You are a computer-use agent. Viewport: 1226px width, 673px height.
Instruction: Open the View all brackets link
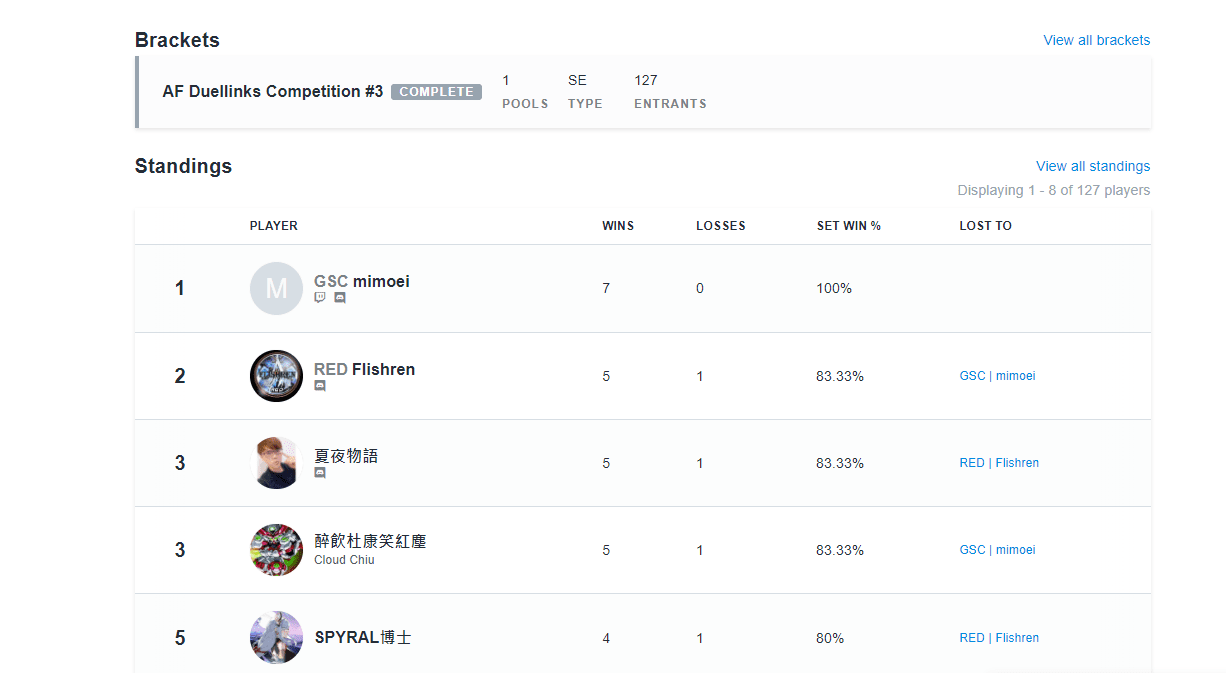(x=1096, y=41)
